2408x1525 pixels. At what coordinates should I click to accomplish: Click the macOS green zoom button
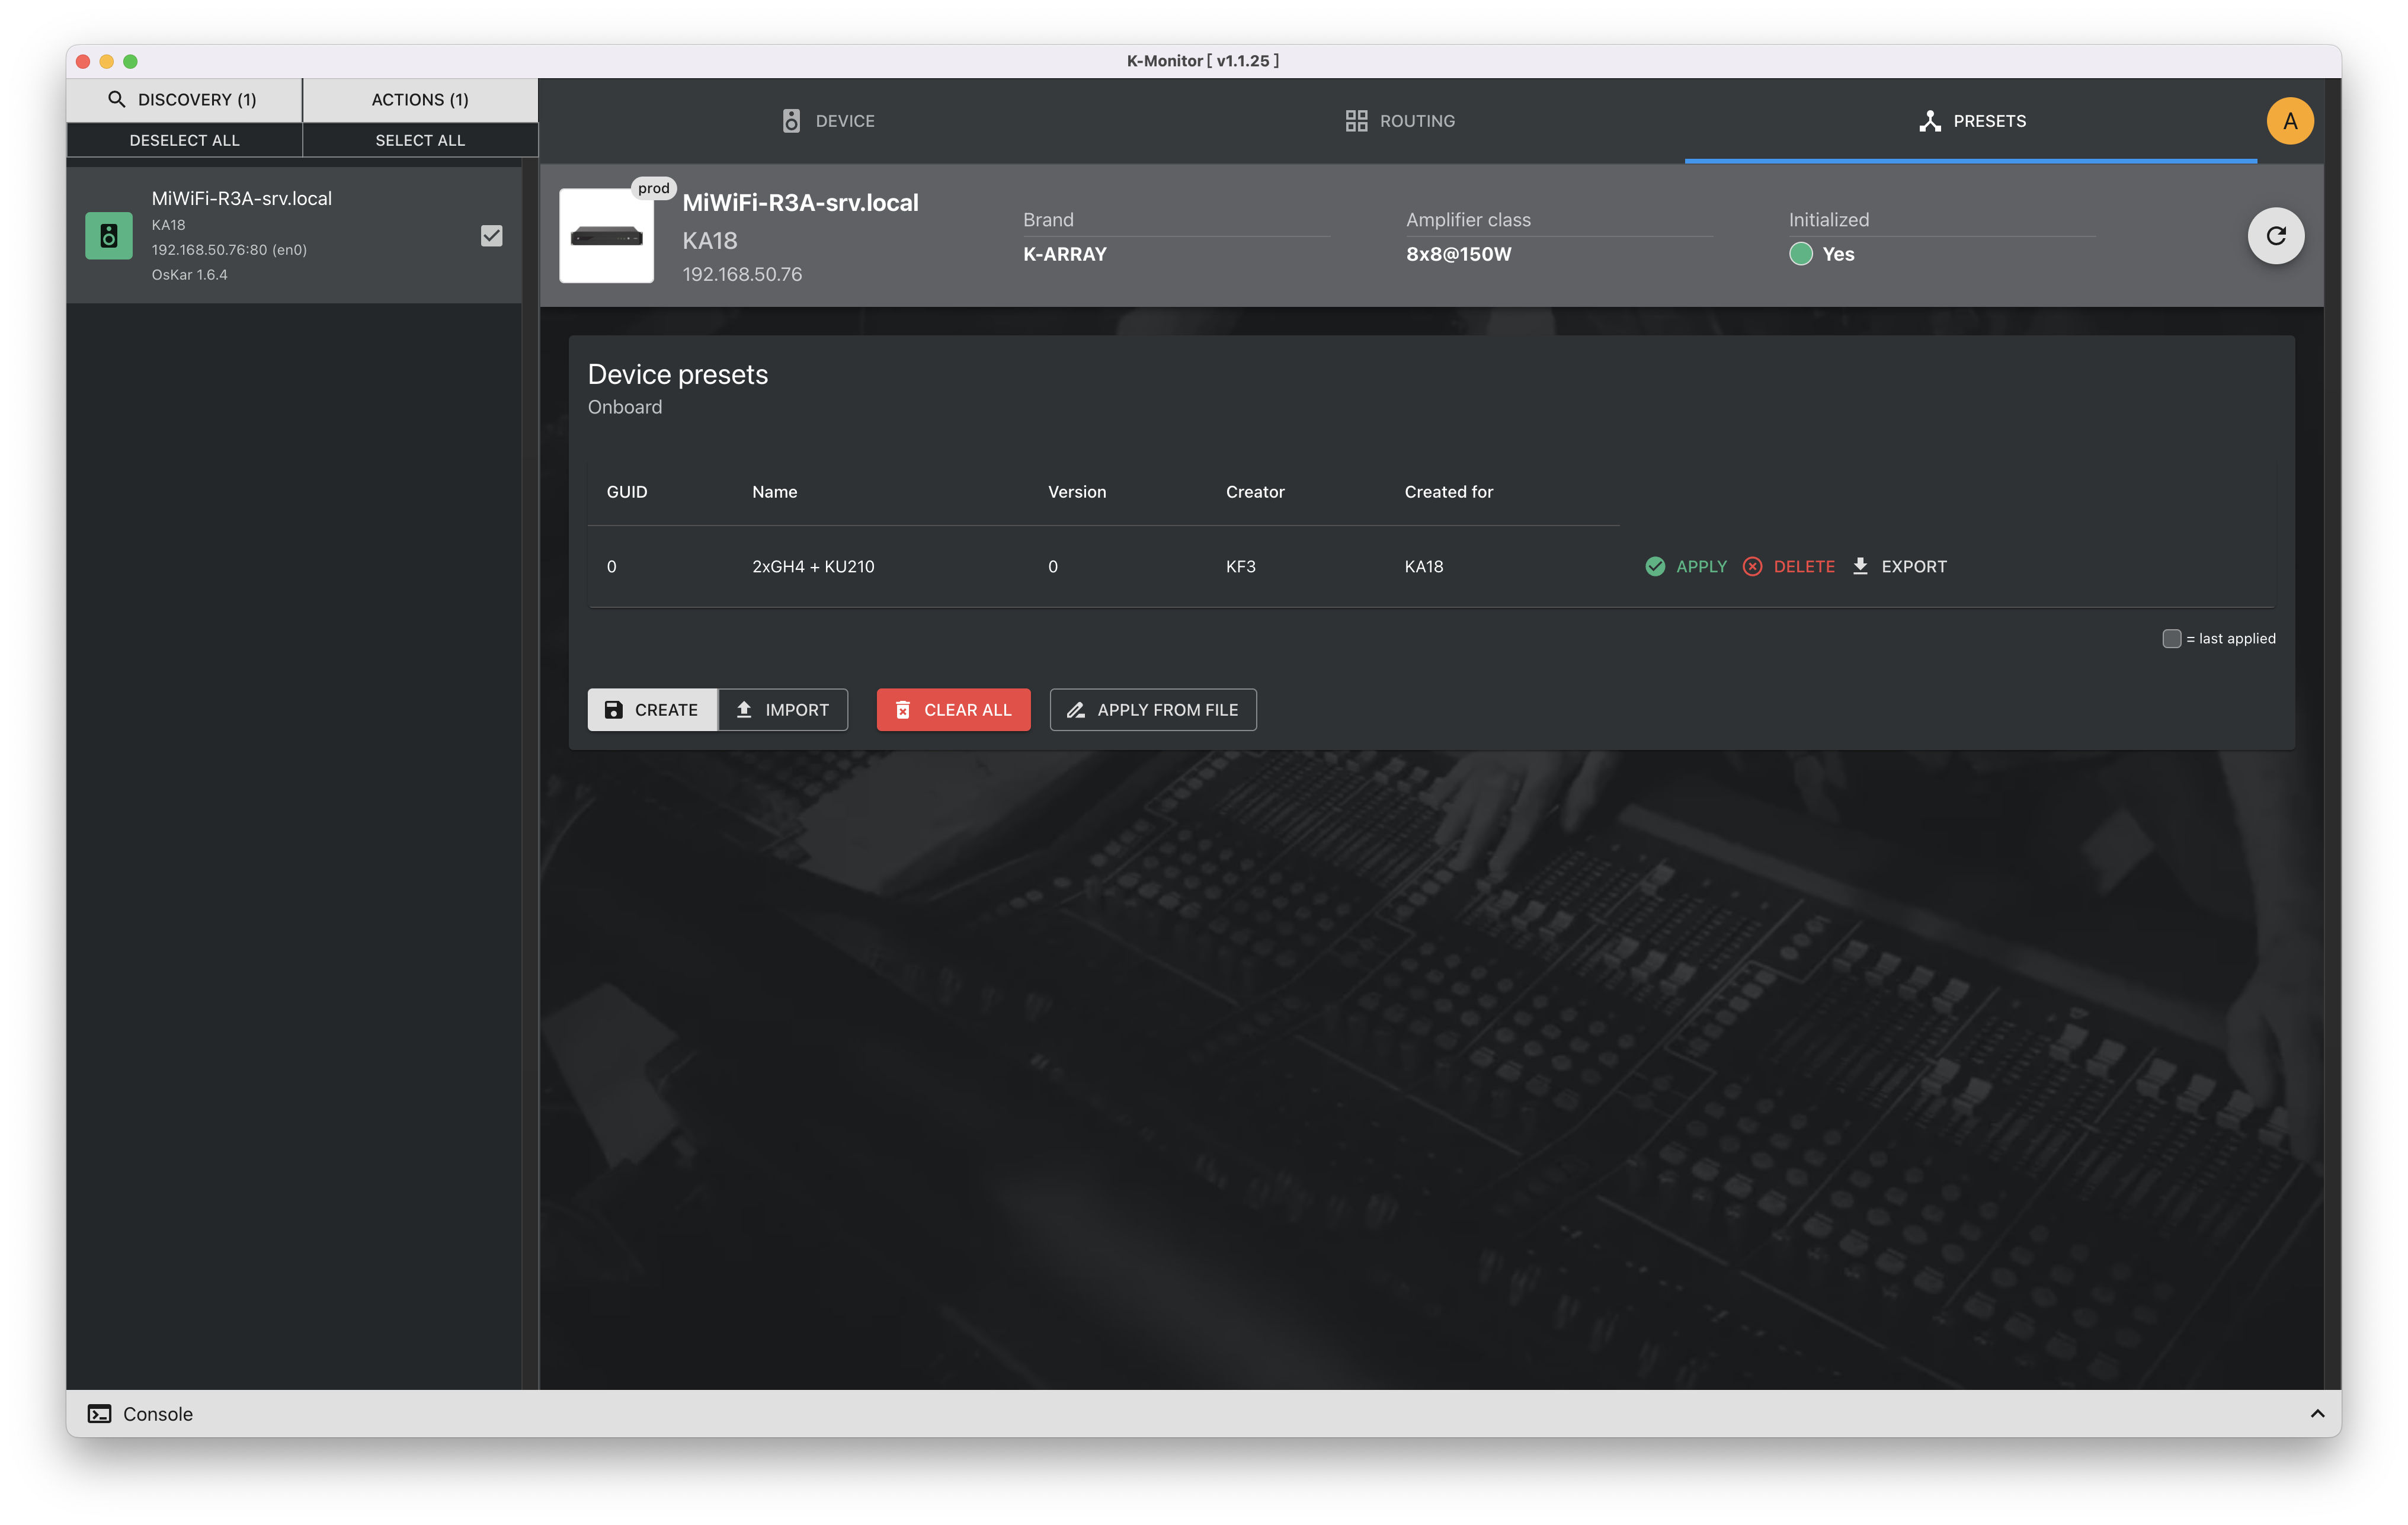[x=130, y=61]
